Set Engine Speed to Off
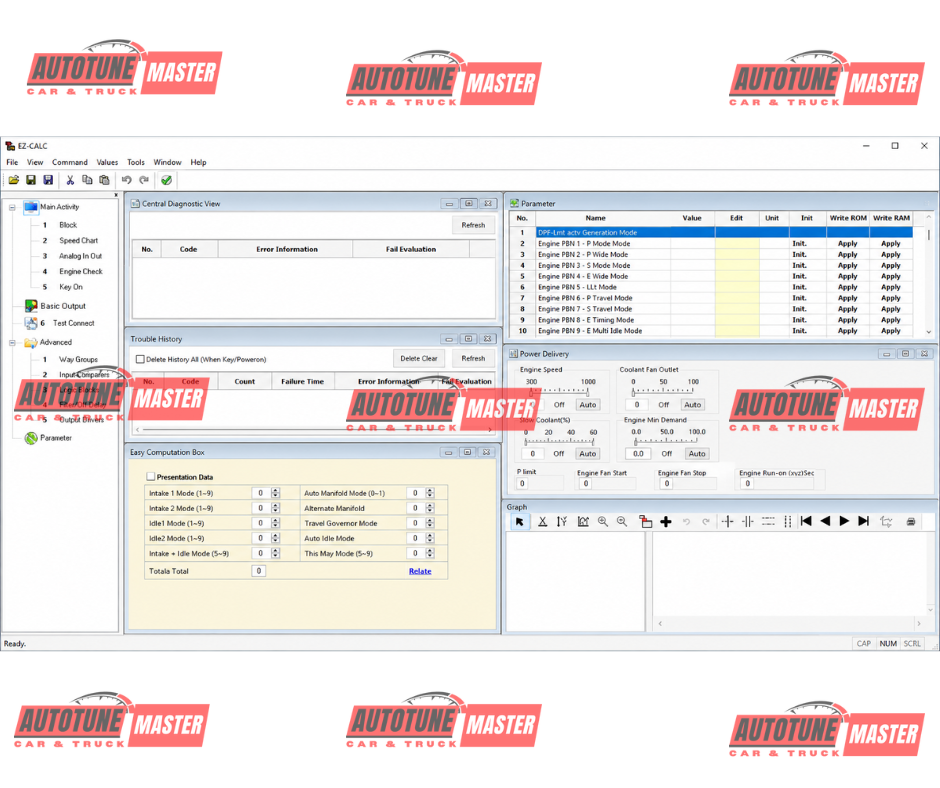This screenshot has height=788, width=940. point(559,405)
